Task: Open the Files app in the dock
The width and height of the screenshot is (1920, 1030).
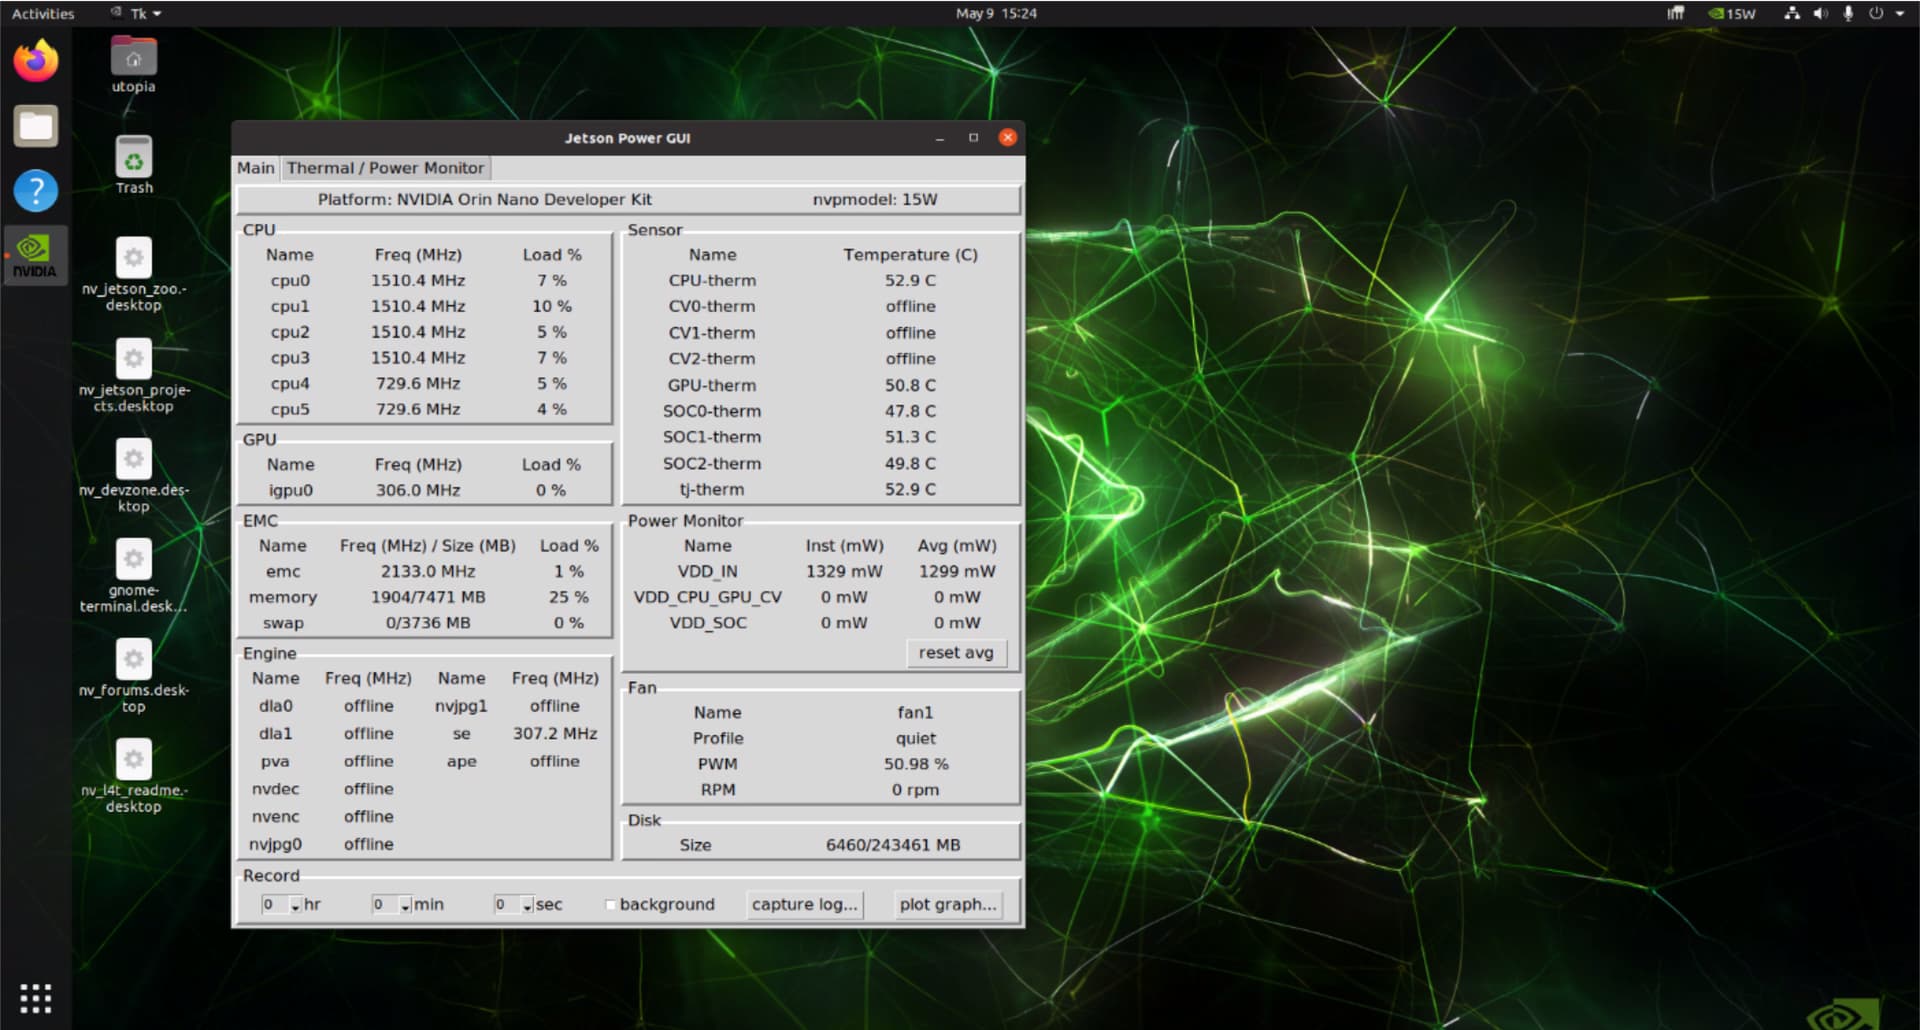Action: 35,125
